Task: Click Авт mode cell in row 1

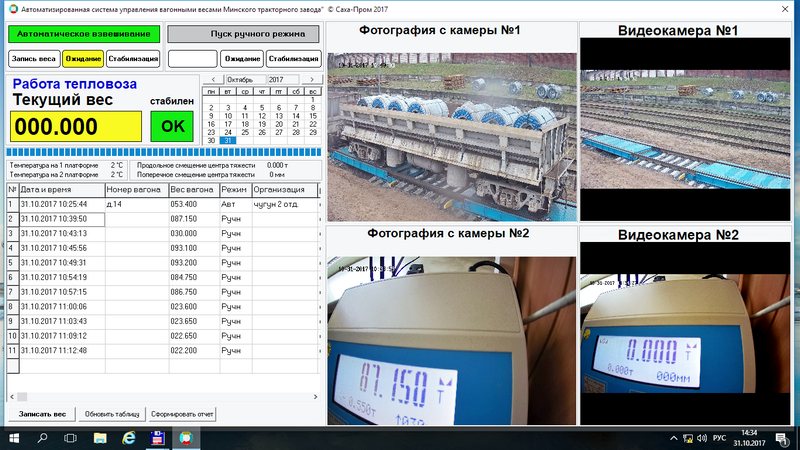Action: [x=235, y=204]
